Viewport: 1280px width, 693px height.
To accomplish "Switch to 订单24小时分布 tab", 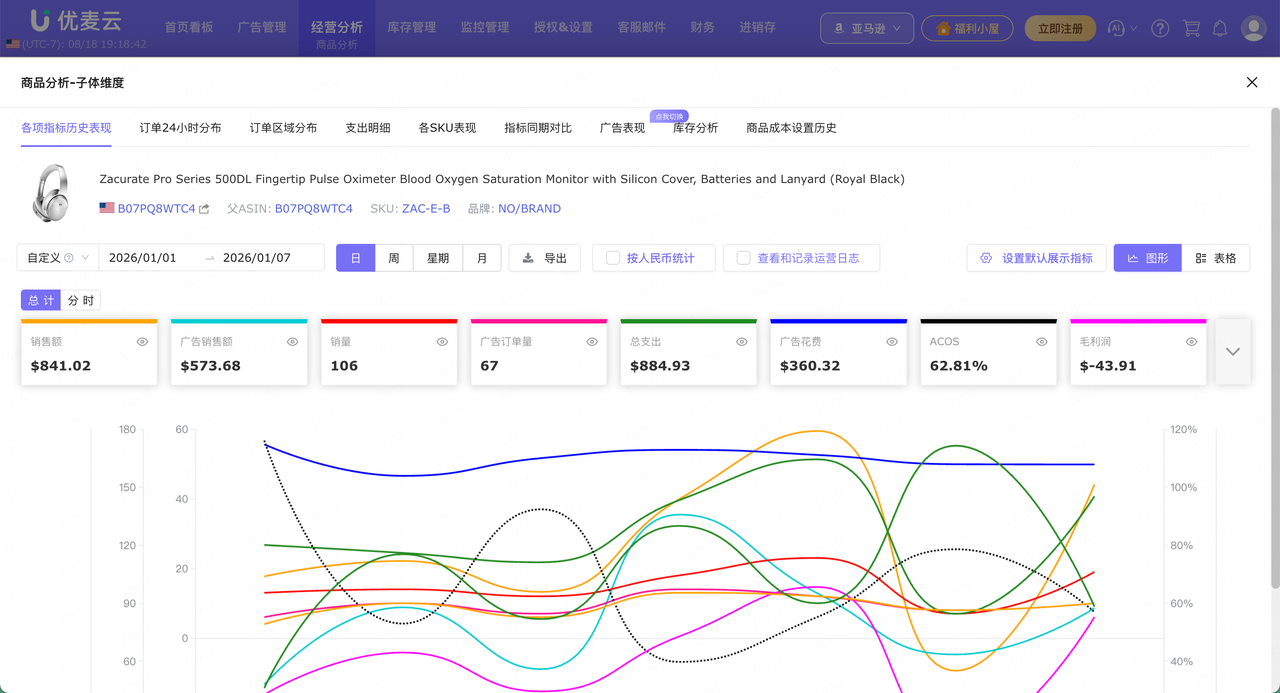I will click(x=180, y=128).
